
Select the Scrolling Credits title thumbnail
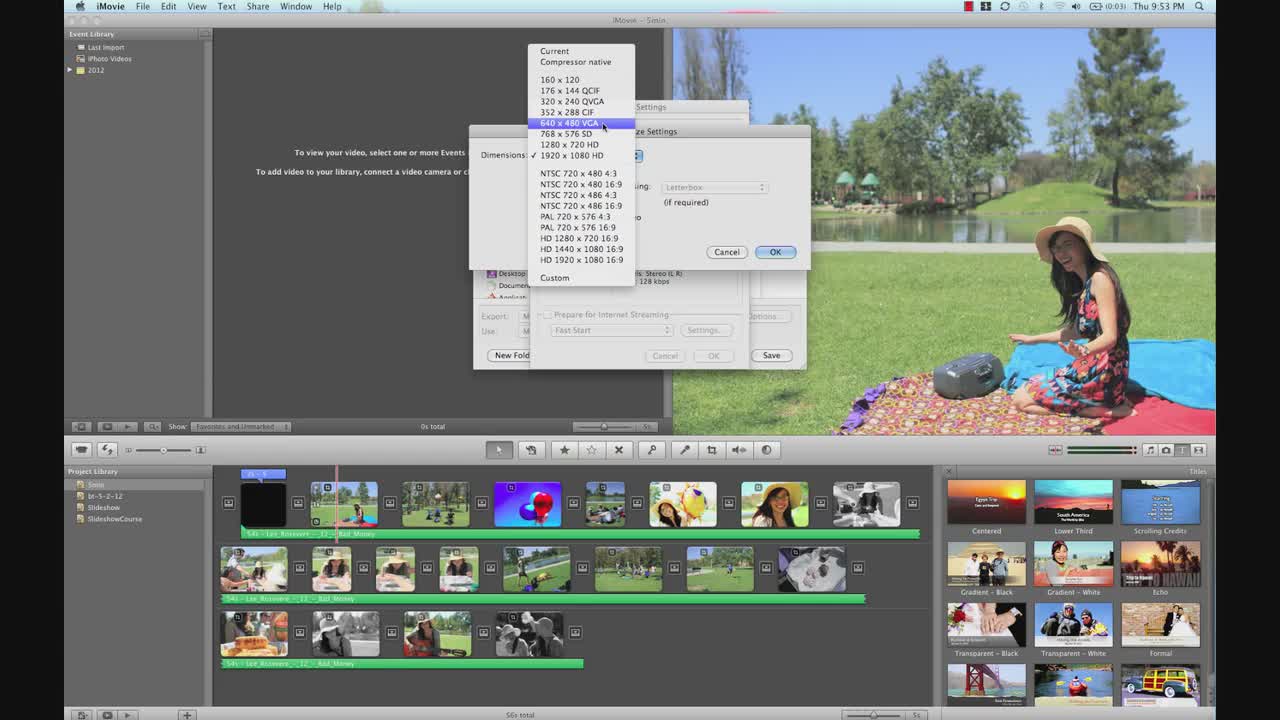point(1160,502)
